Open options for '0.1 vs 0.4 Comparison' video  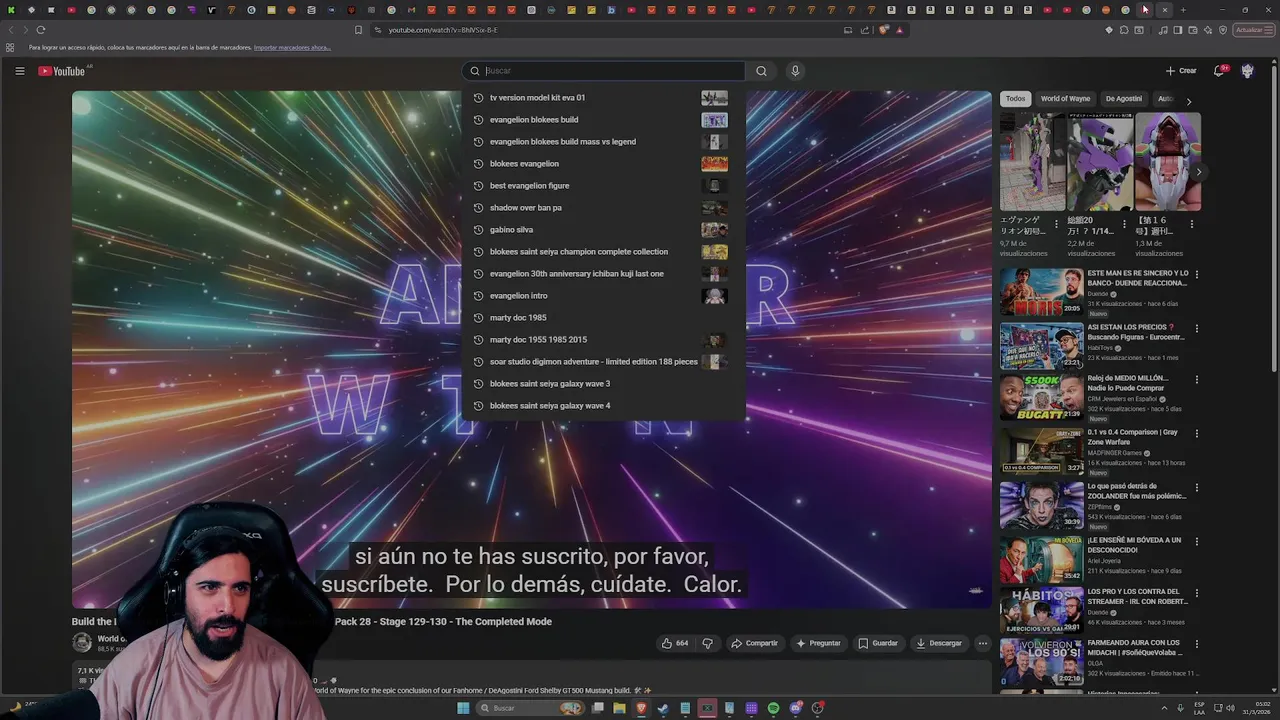pyautogui.click(x=1197, y=434)
